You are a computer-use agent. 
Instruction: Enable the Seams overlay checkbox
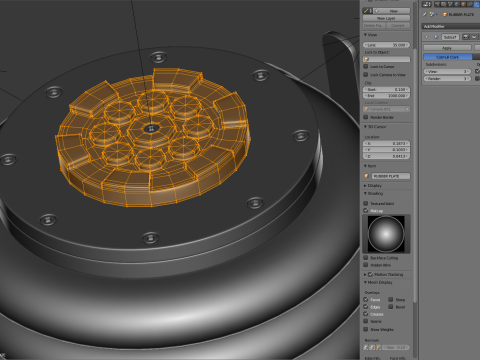tap(366, 321)
